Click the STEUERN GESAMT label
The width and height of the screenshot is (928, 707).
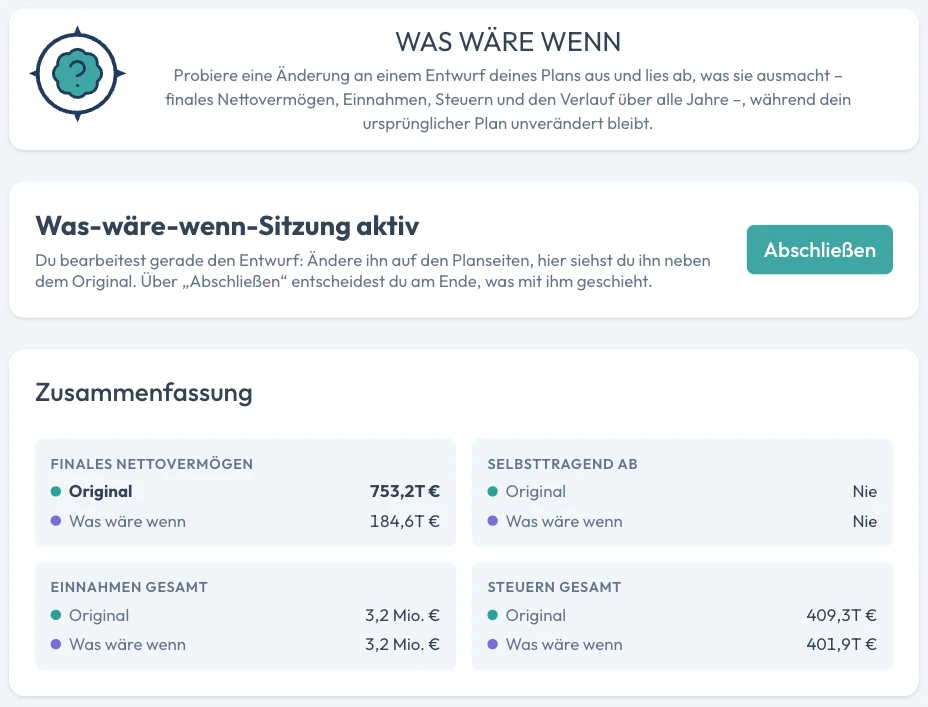[554, 587]
